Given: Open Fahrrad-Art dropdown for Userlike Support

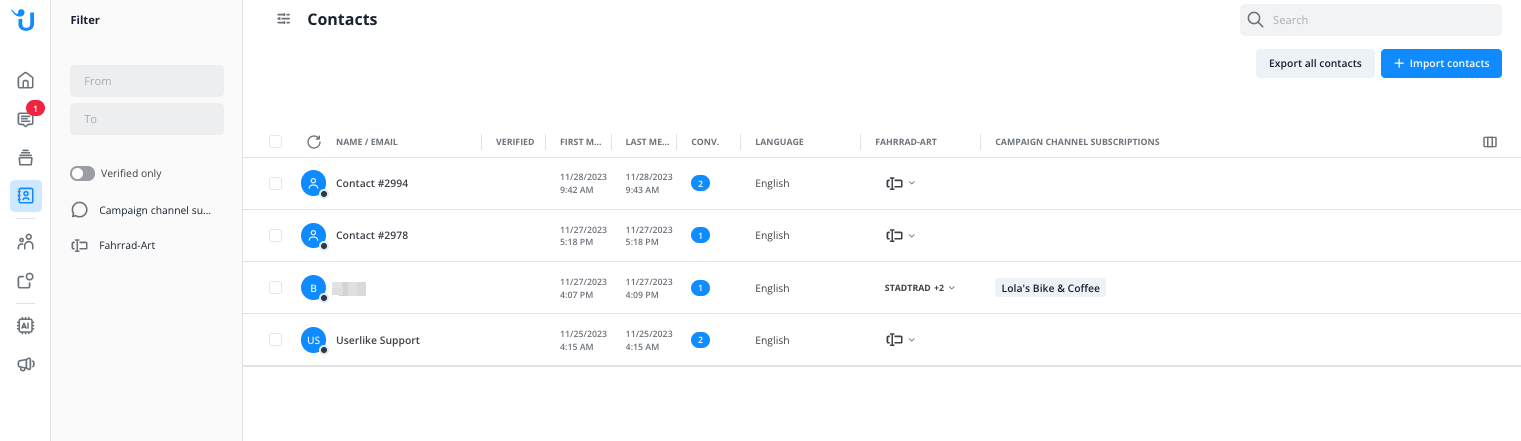Looking at the screenshot, I should [900, 340].
